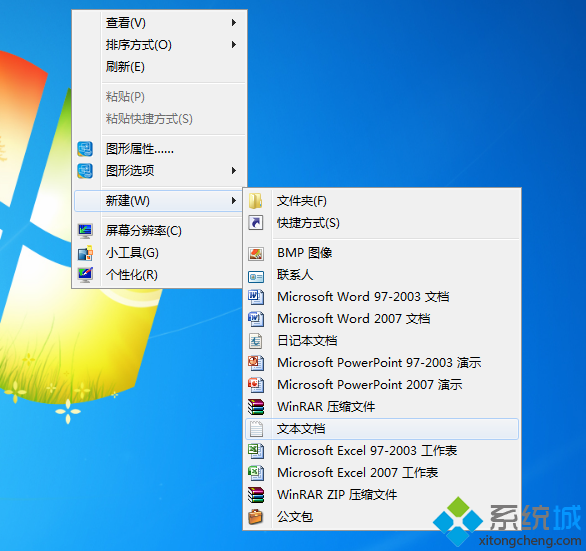Click the WinRAR archive books icon
This screenshot has width=586, height=551.
coord(256,407)
